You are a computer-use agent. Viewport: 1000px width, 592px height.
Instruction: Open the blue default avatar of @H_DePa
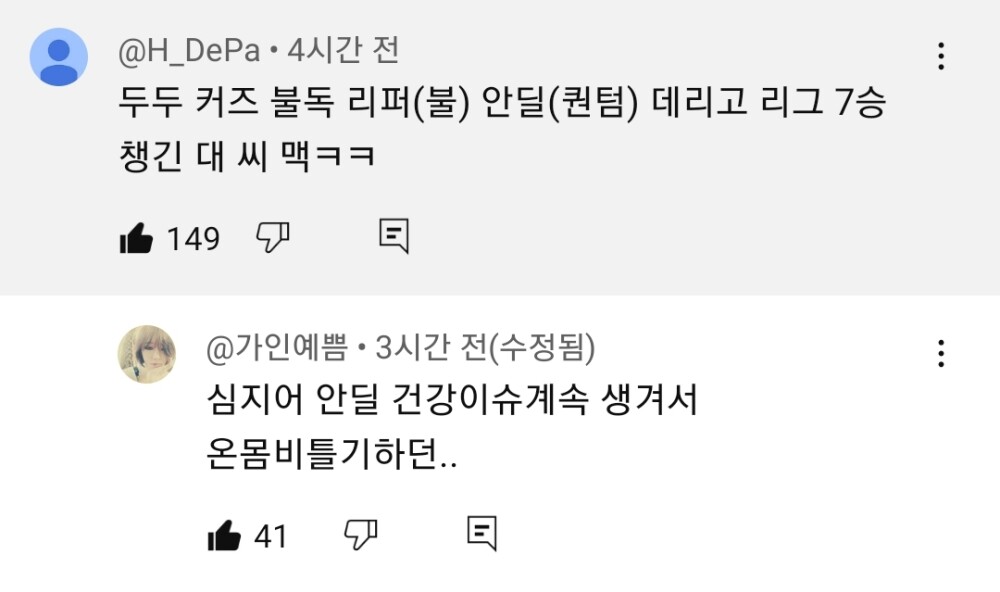59,57
